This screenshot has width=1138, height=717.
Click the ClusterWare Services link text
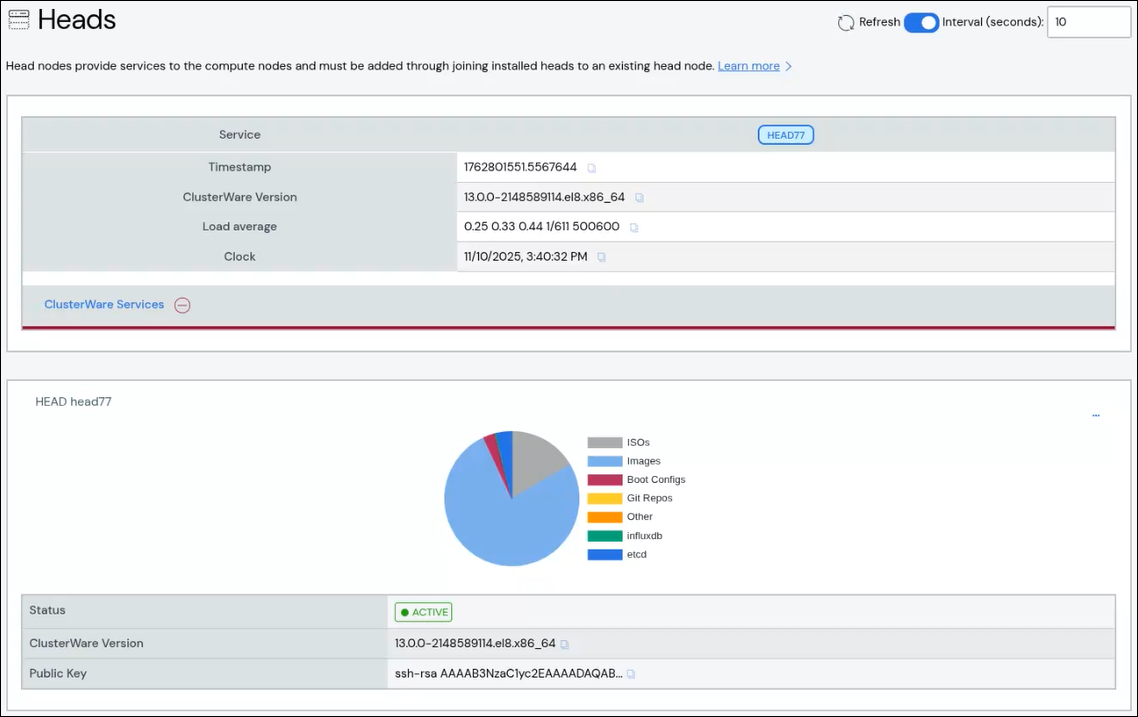click(104, 305)
